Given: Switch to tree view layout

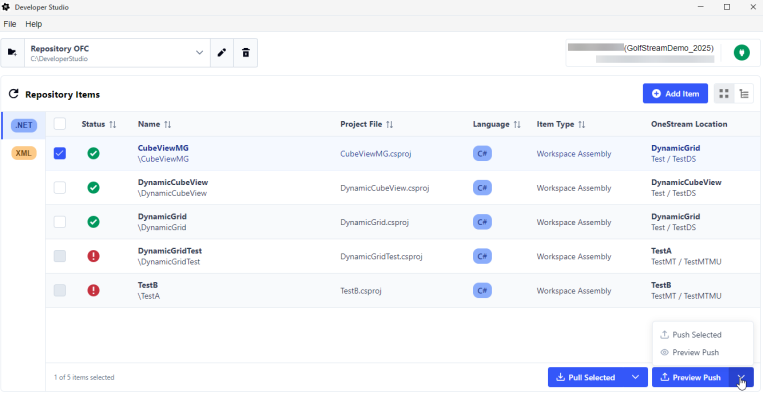Looking at the screenshot, I should [744, 93].
